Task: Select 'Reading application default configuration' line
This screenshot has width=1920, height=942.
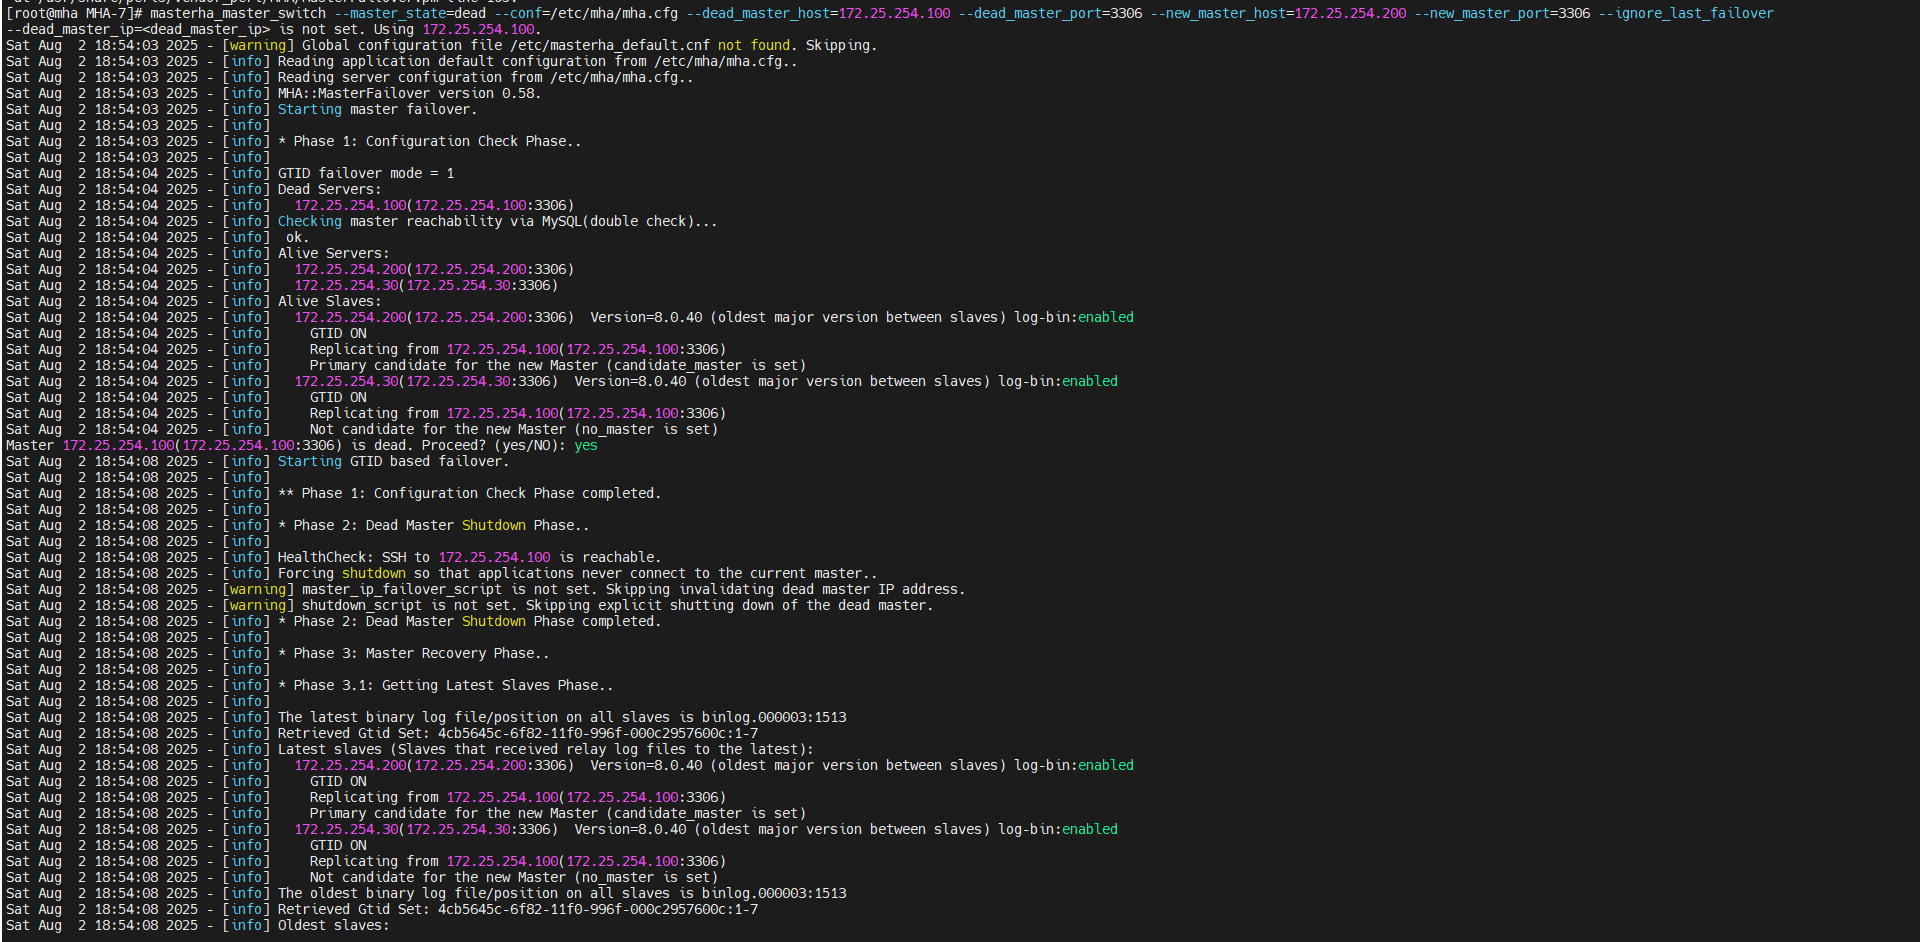Action: tap(538, 61)
